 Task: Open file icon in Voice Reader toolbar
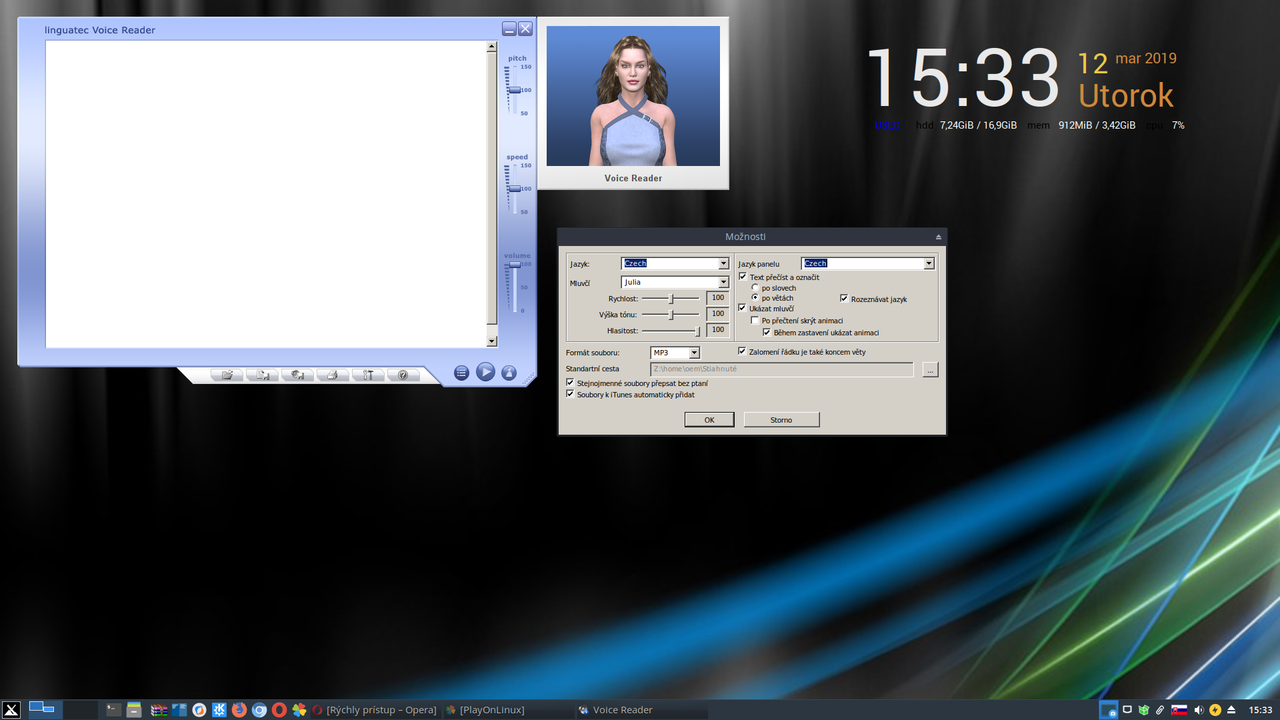[x=227, y=375]
